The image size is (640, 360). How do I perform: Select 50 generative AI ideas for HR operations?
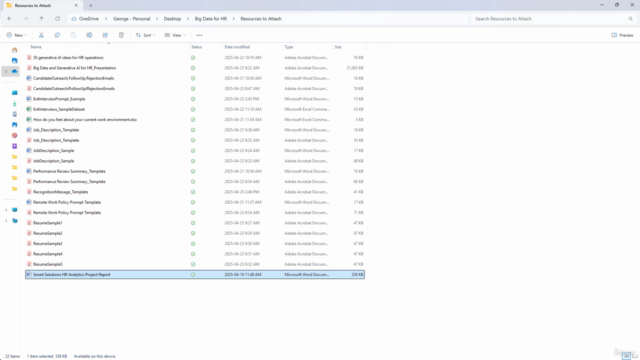tap(68, 58)
